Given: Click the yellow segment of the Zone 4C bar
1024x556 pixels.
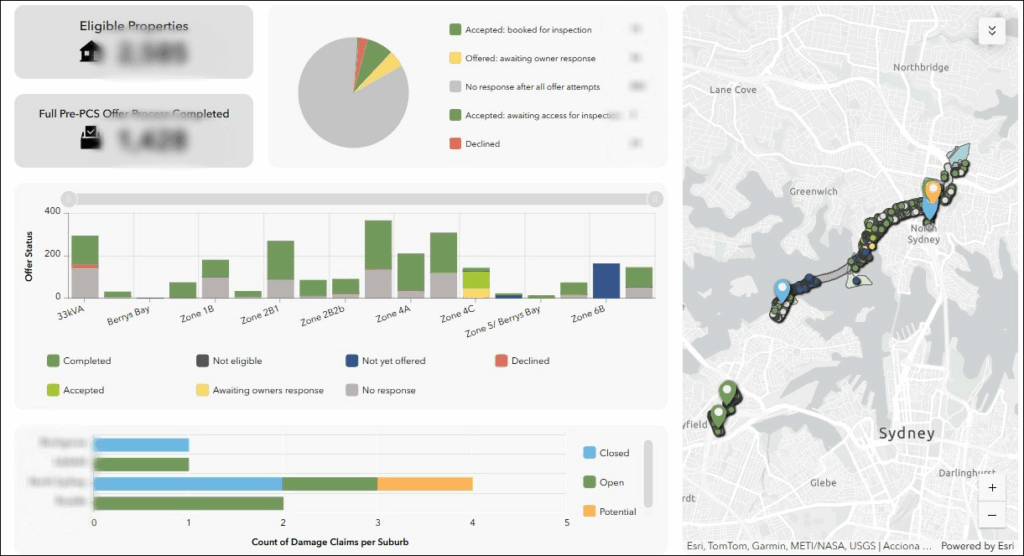Looking at the screenshot, I should pyautogui.click(x=476, y=293).
